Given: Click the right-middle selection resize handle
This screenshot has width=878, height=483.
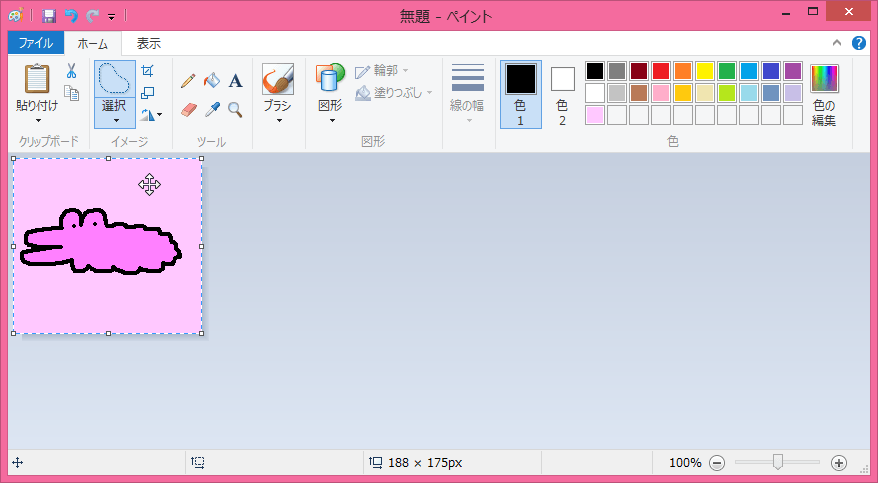Looking at the screenshot, I should [202, 246].
